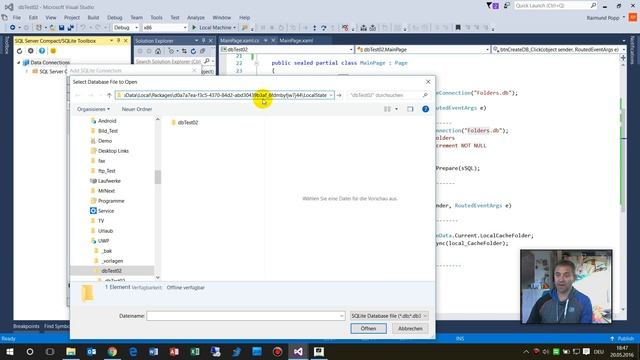Open the Team menu
This screenshot has width=640, height=360.
[136, 18]
